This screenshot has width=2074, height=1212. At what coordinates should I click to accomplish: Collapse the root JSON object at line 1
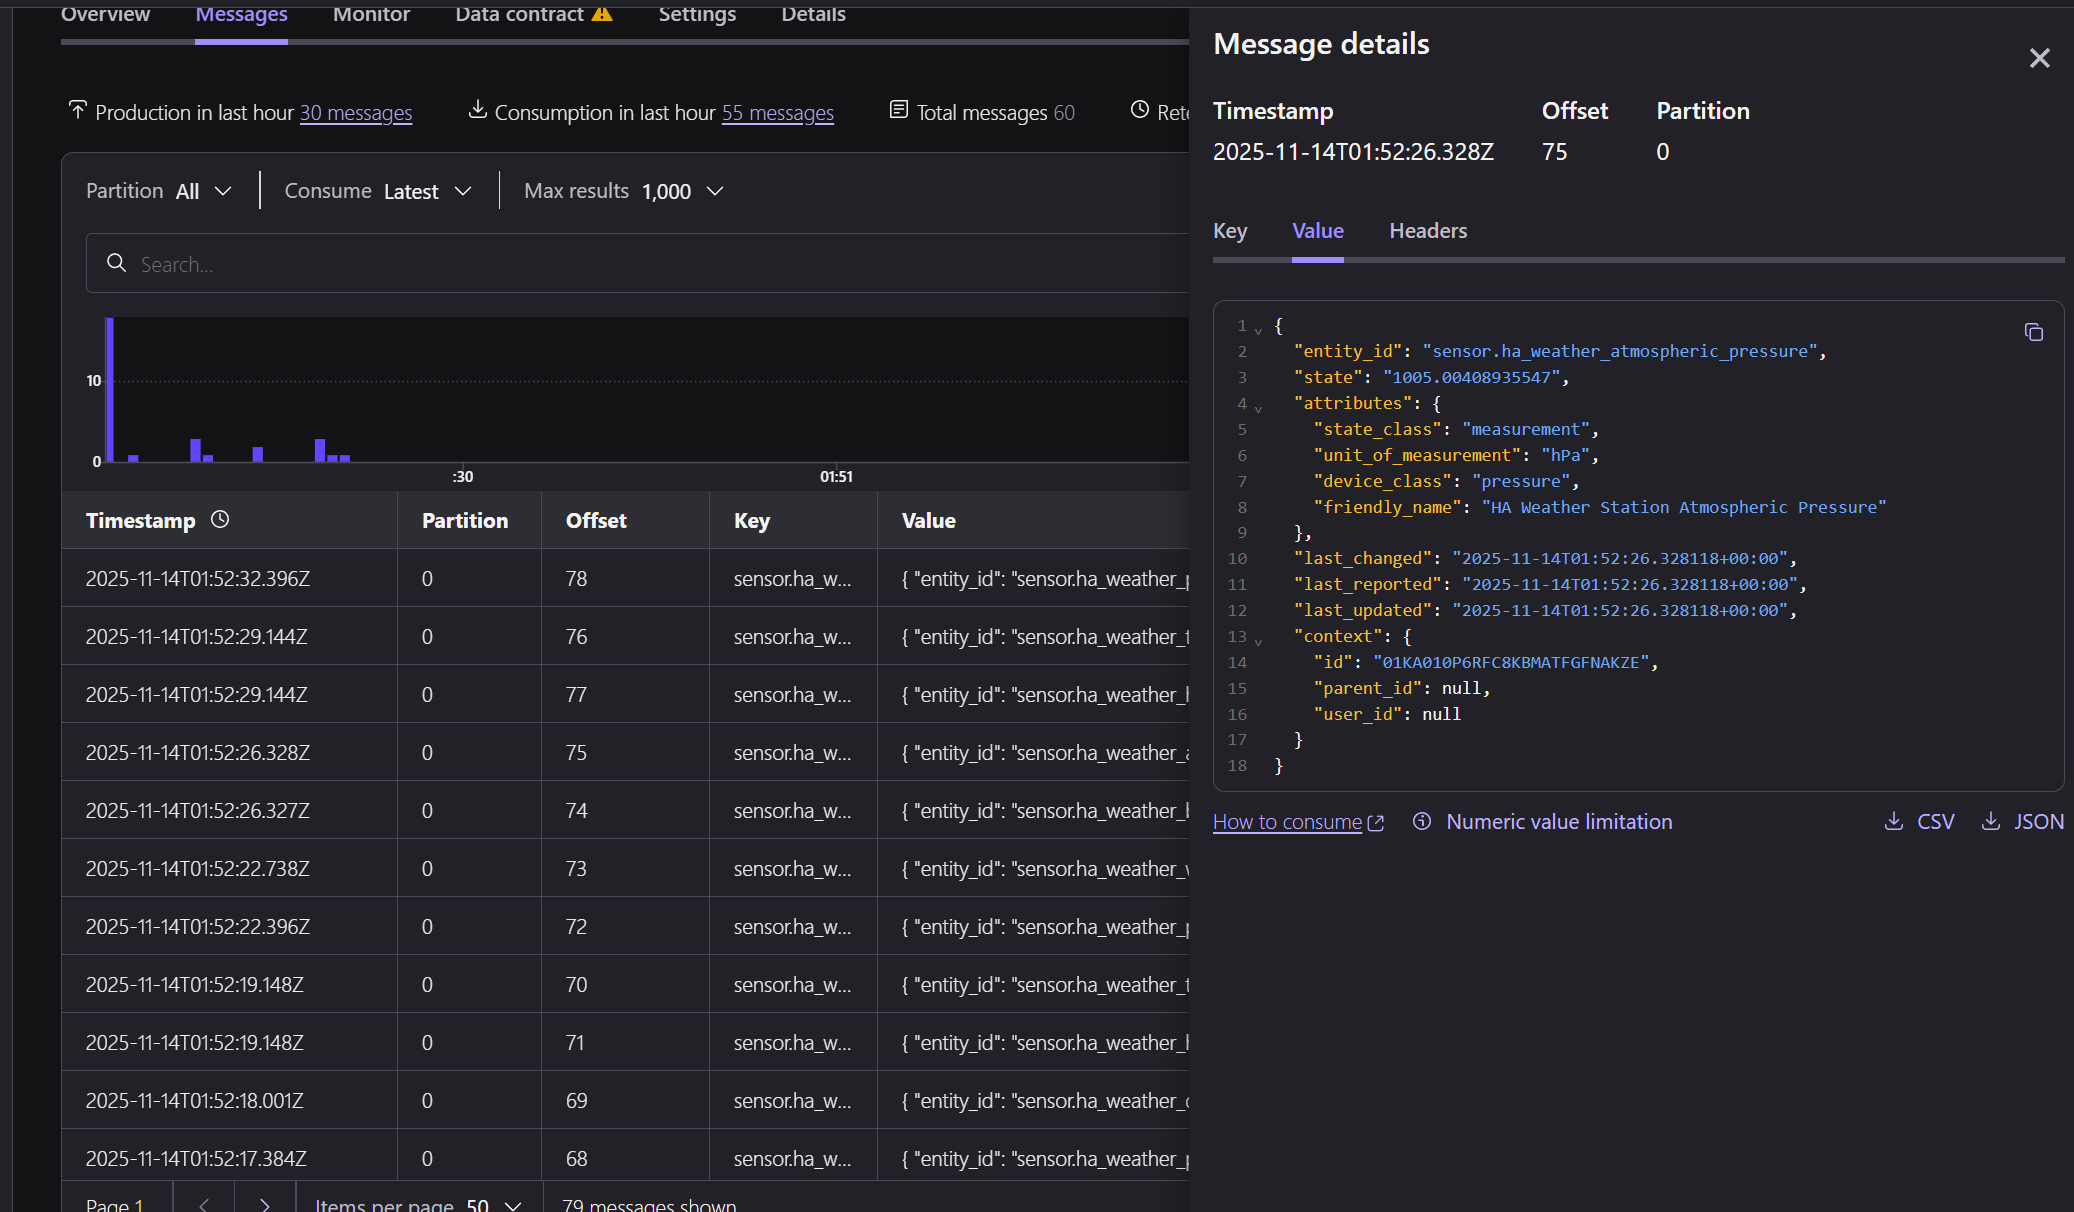point(1258,330)
